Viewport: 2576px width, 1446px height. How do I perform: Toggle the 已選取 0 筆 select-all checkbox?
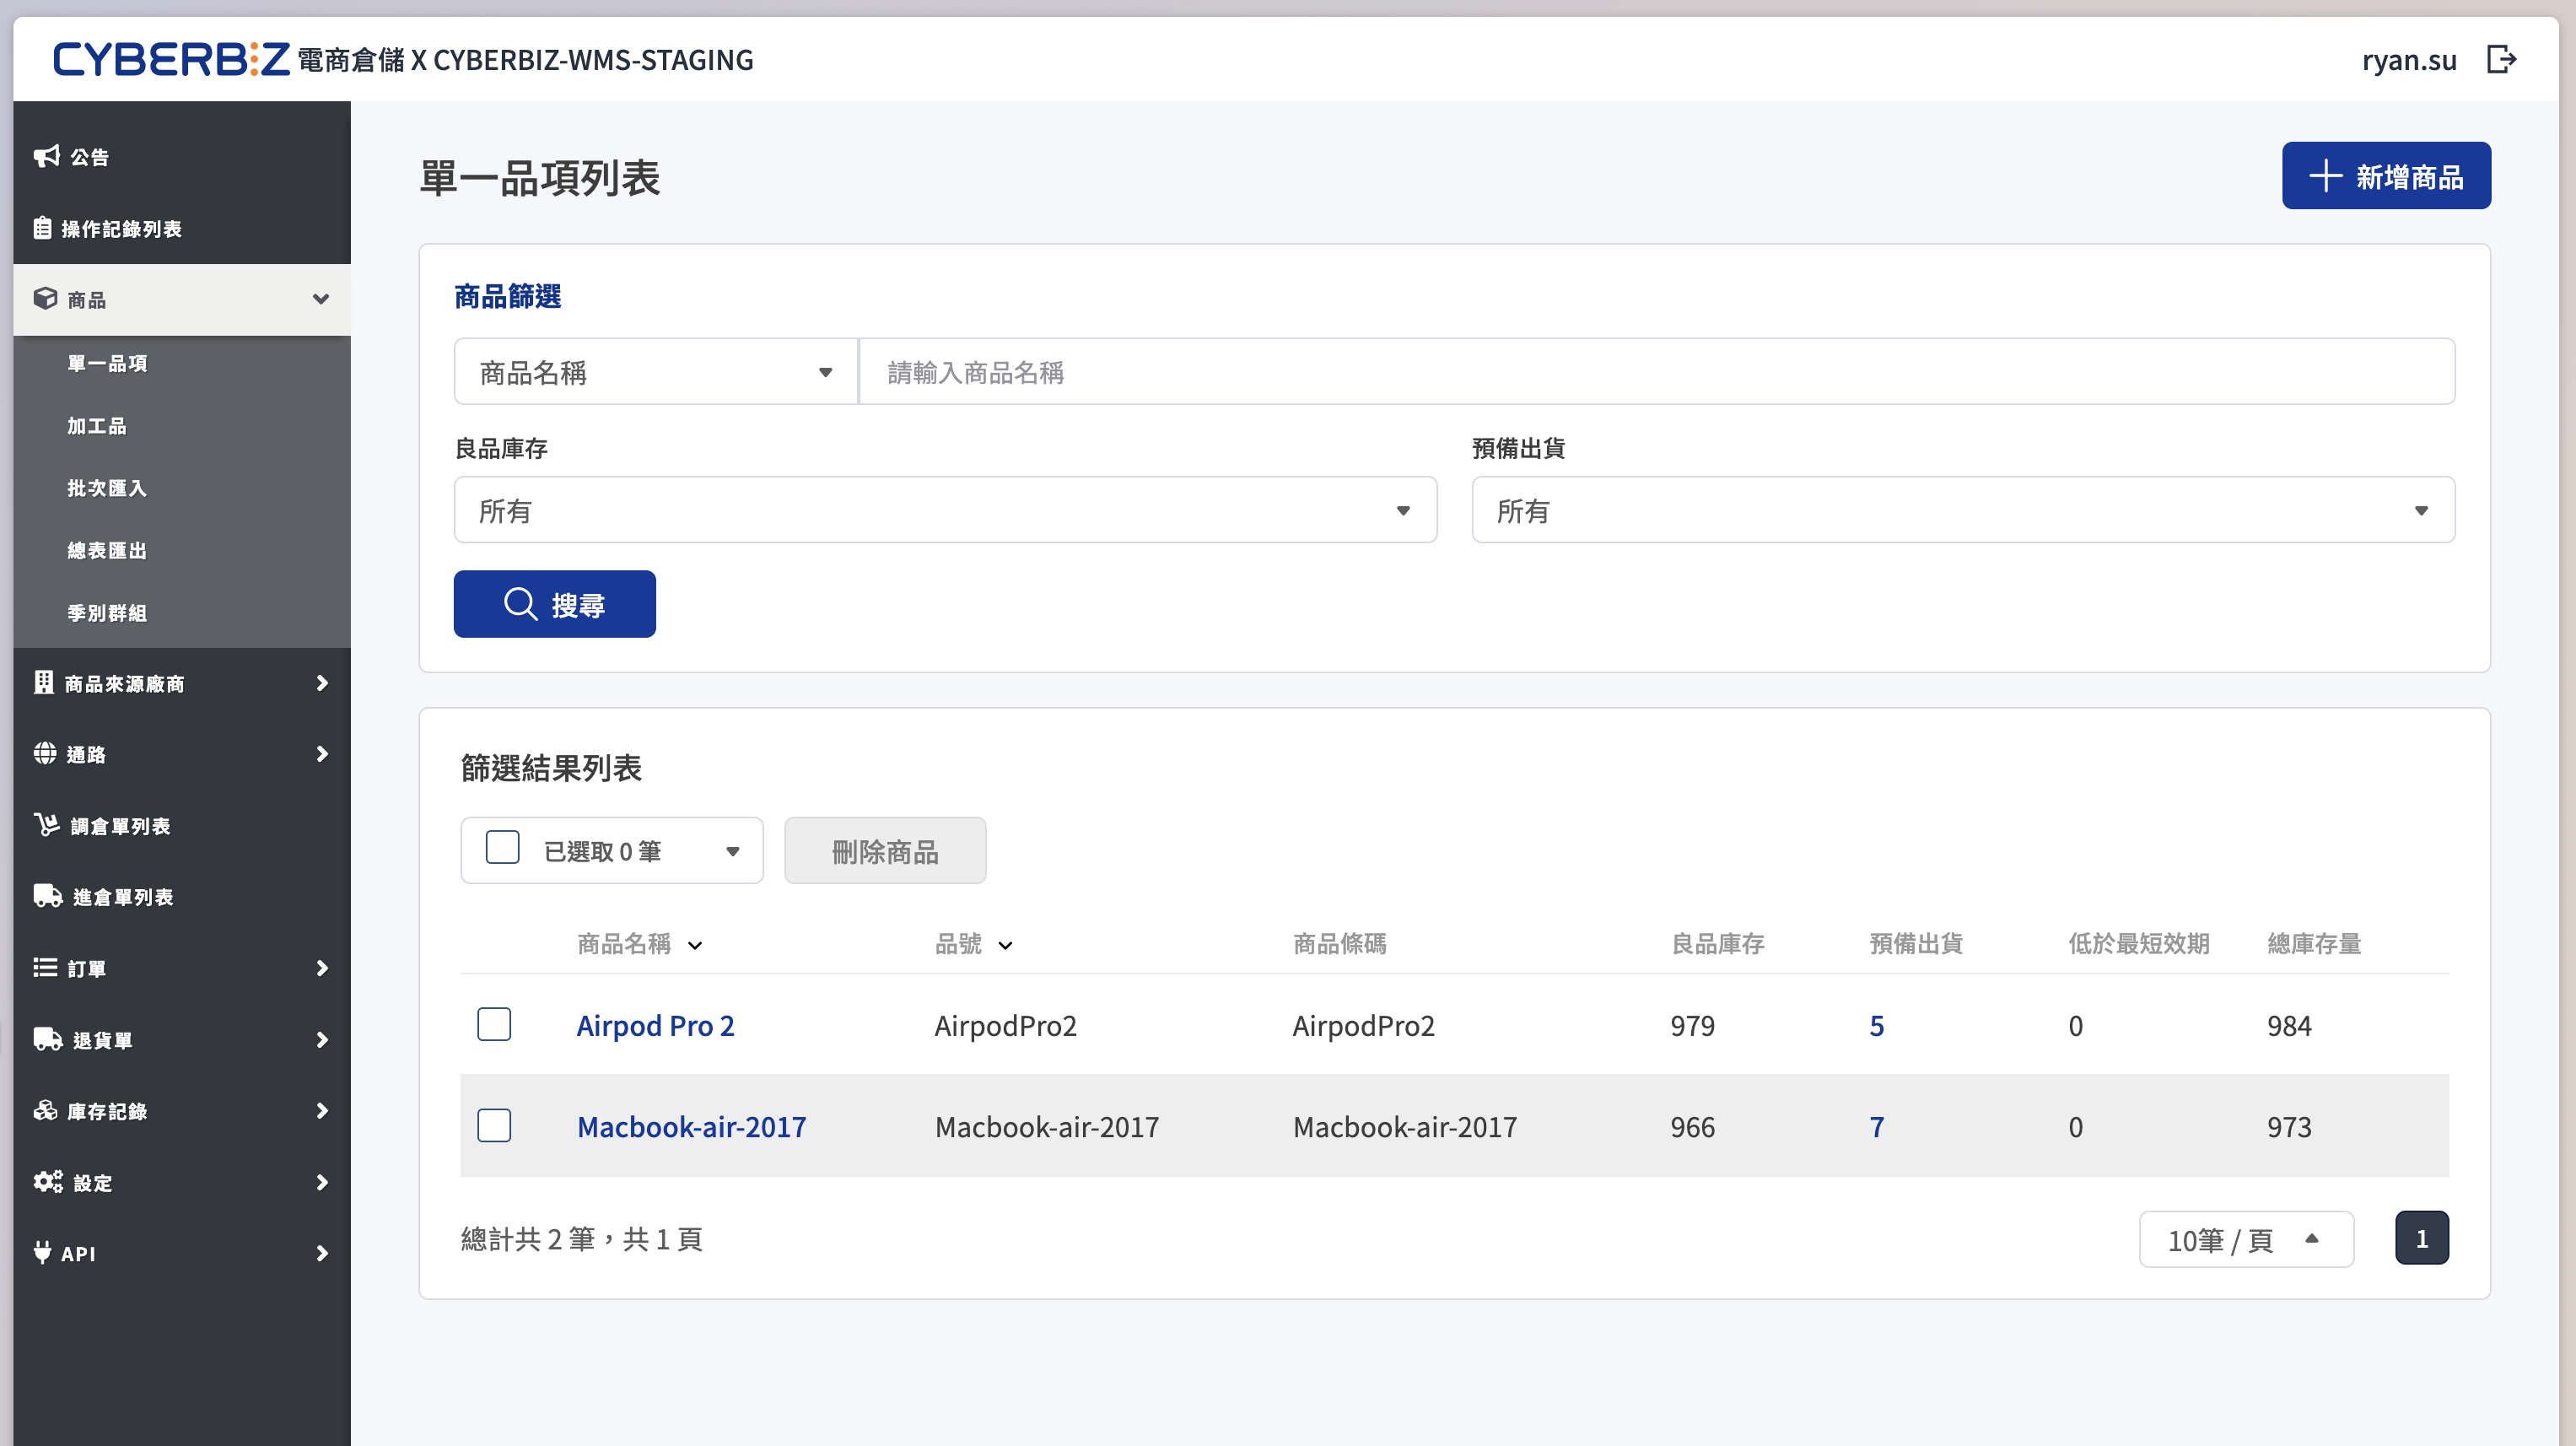click(502, 849)
